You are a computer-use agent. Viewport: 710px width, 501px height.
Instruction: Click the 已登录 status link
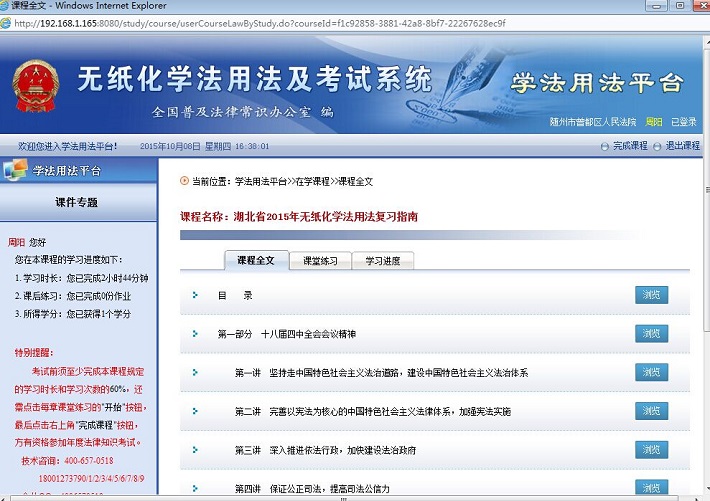(684, 122)
